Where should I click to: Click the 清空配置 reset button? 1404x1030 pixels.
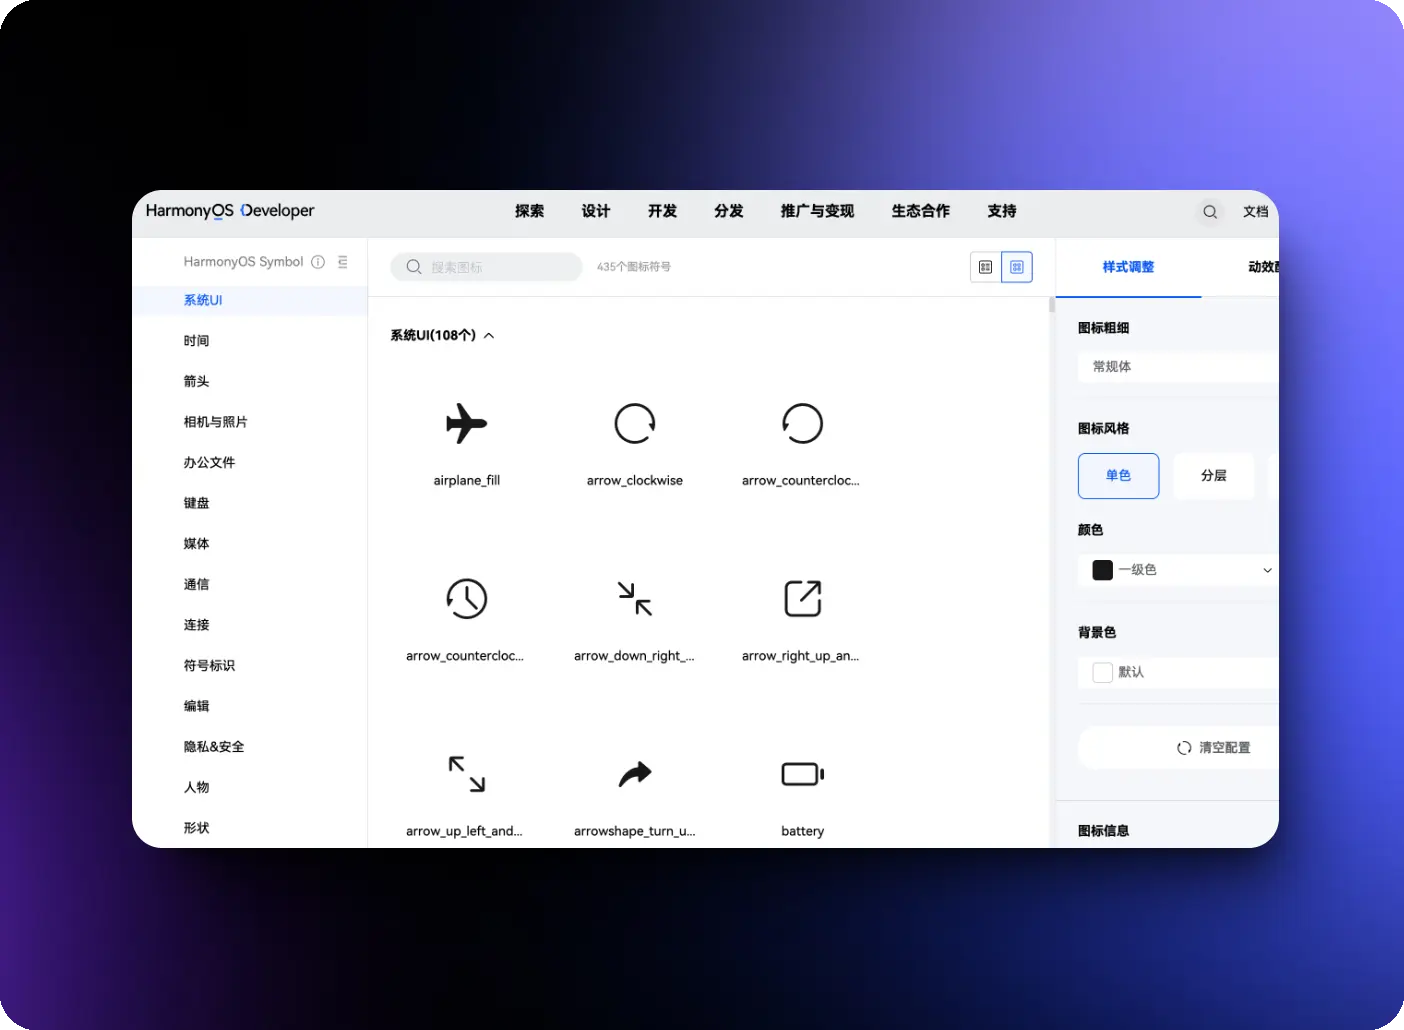tap(1213, 748)
